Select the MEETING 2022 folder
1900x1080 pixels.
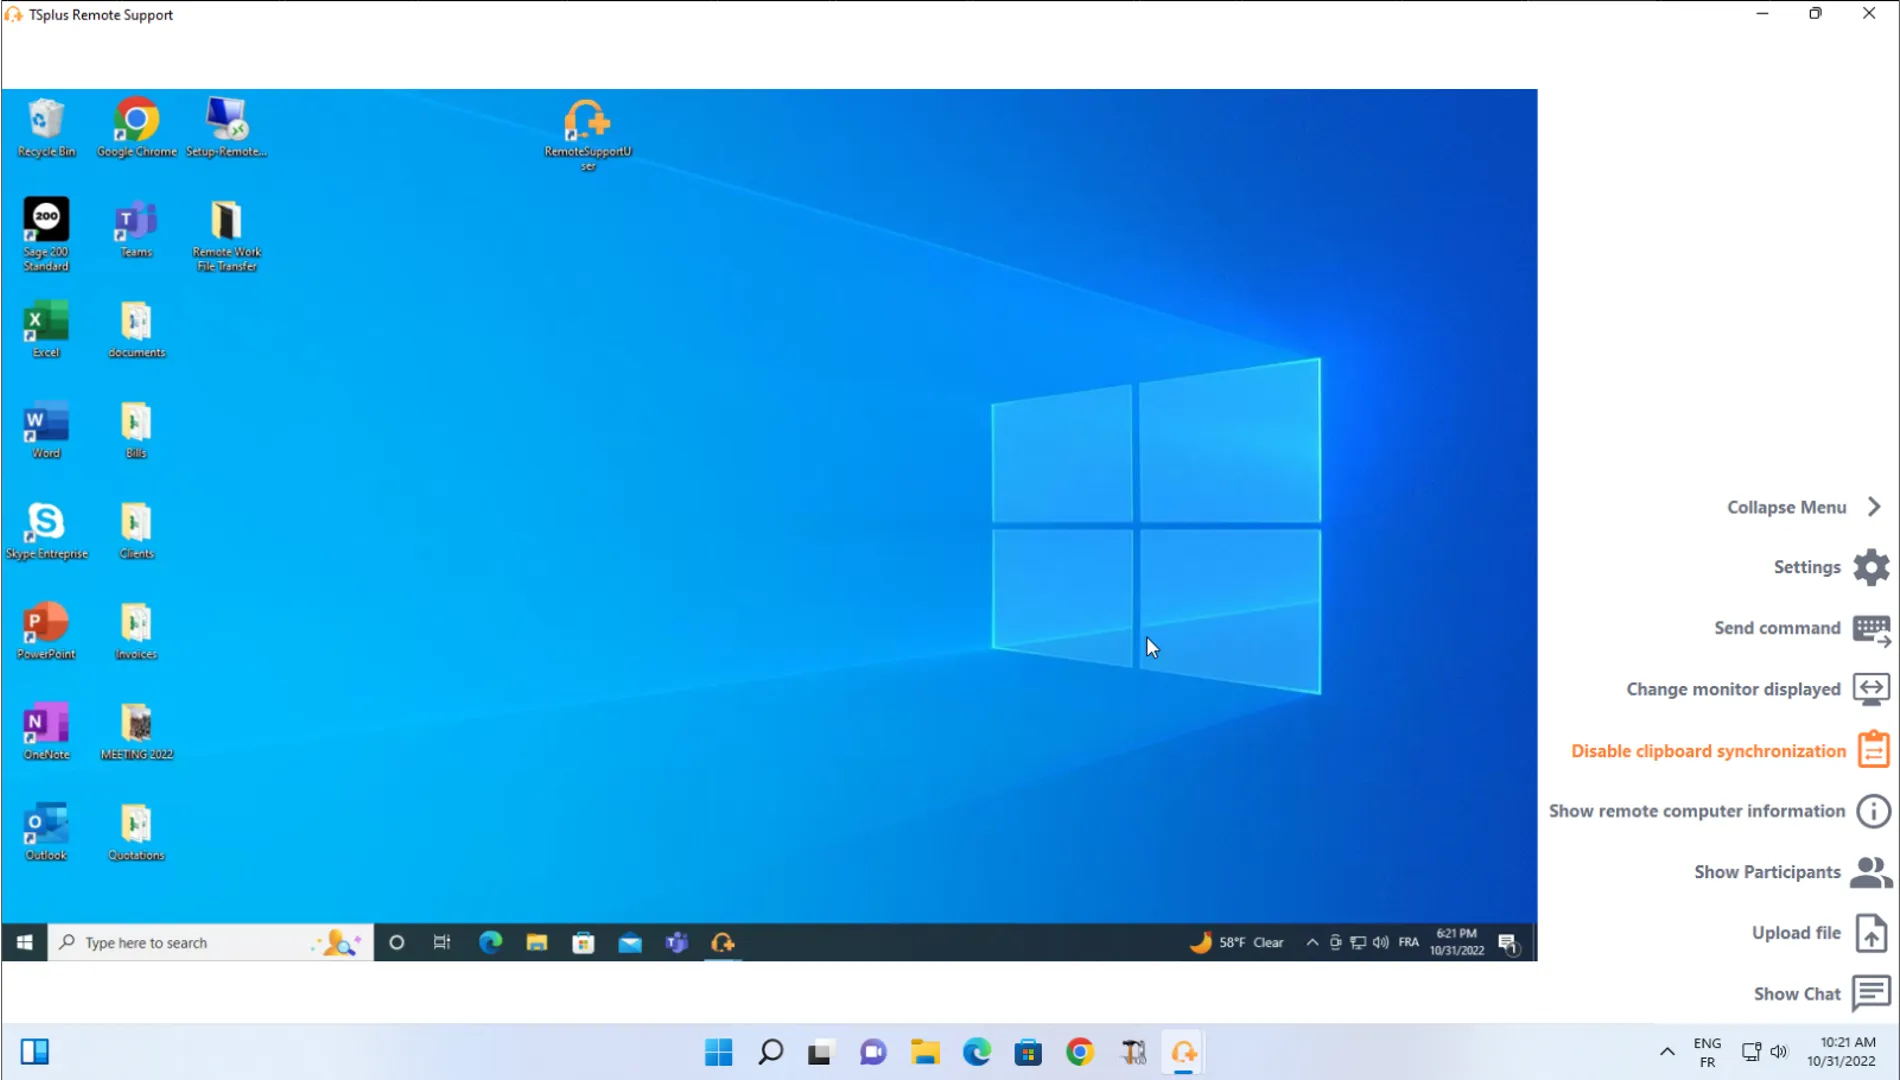coord(136,732)
